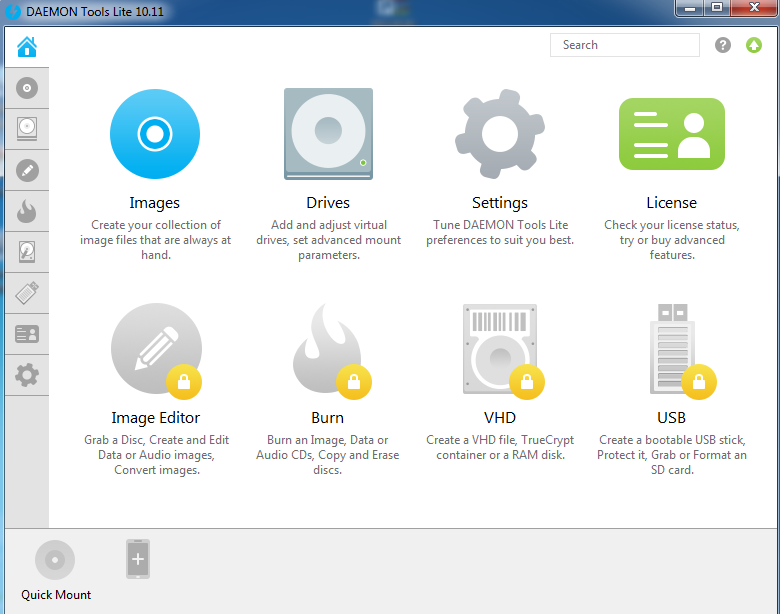This screenshot has height=614, width=780.
Task: Click 'Add and adjust virtual drives' description
Action: [329, 240]
